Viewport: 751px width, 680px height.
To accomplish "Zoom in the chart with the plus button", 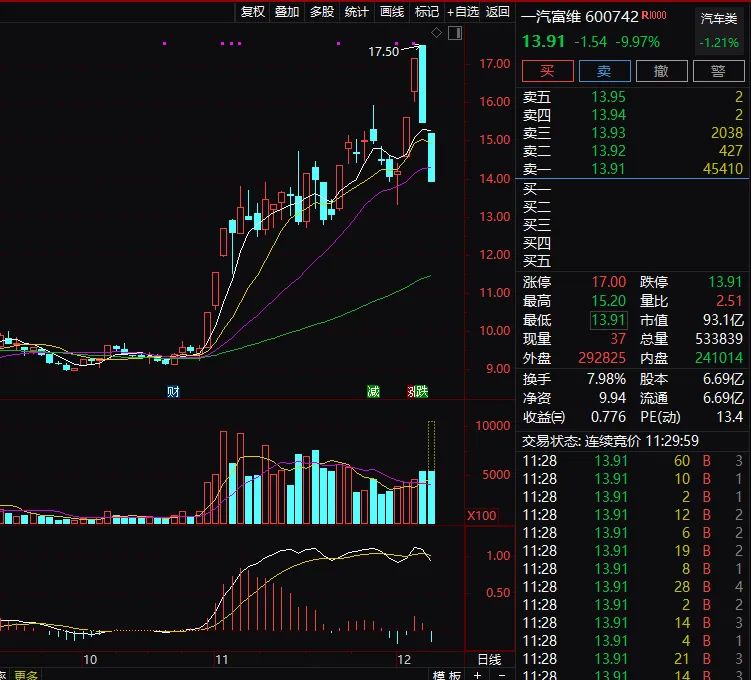I will pyautogui.click(x=478, y=675).
